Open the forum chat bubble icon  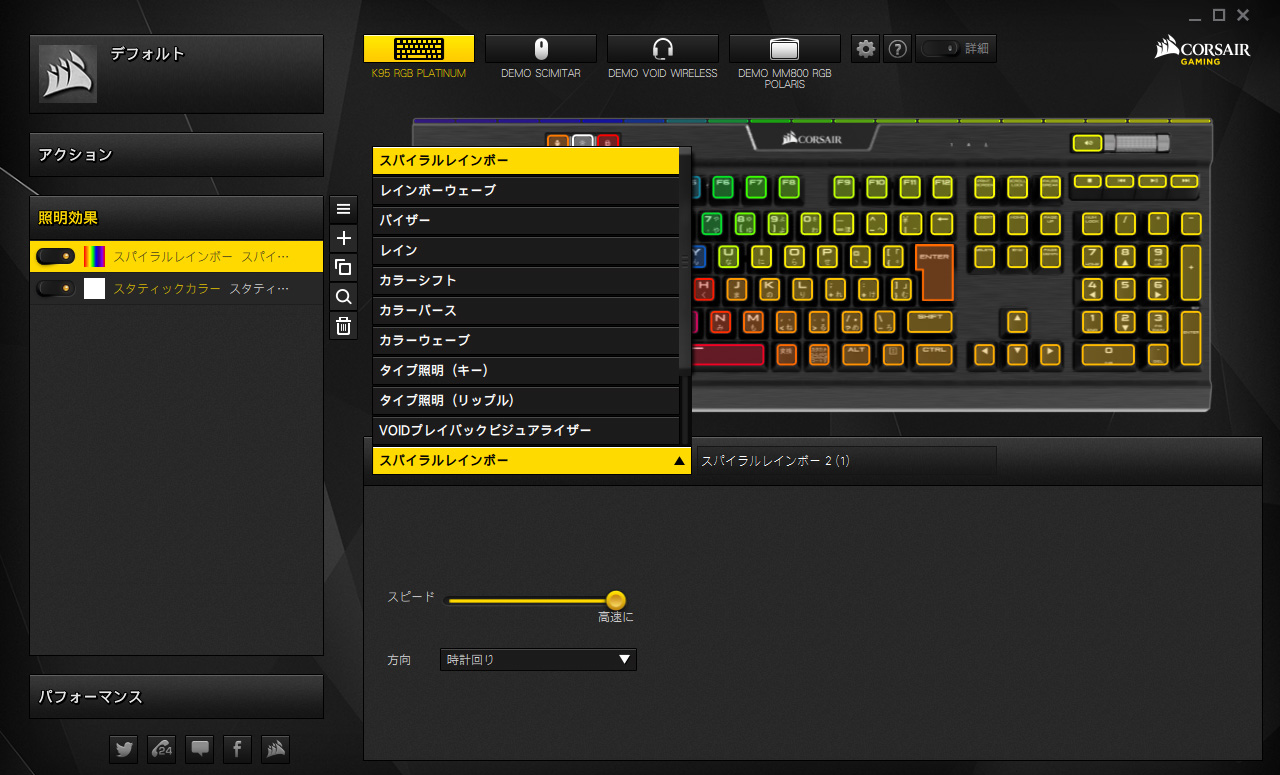pyautogui.click(x=200, y=749)
